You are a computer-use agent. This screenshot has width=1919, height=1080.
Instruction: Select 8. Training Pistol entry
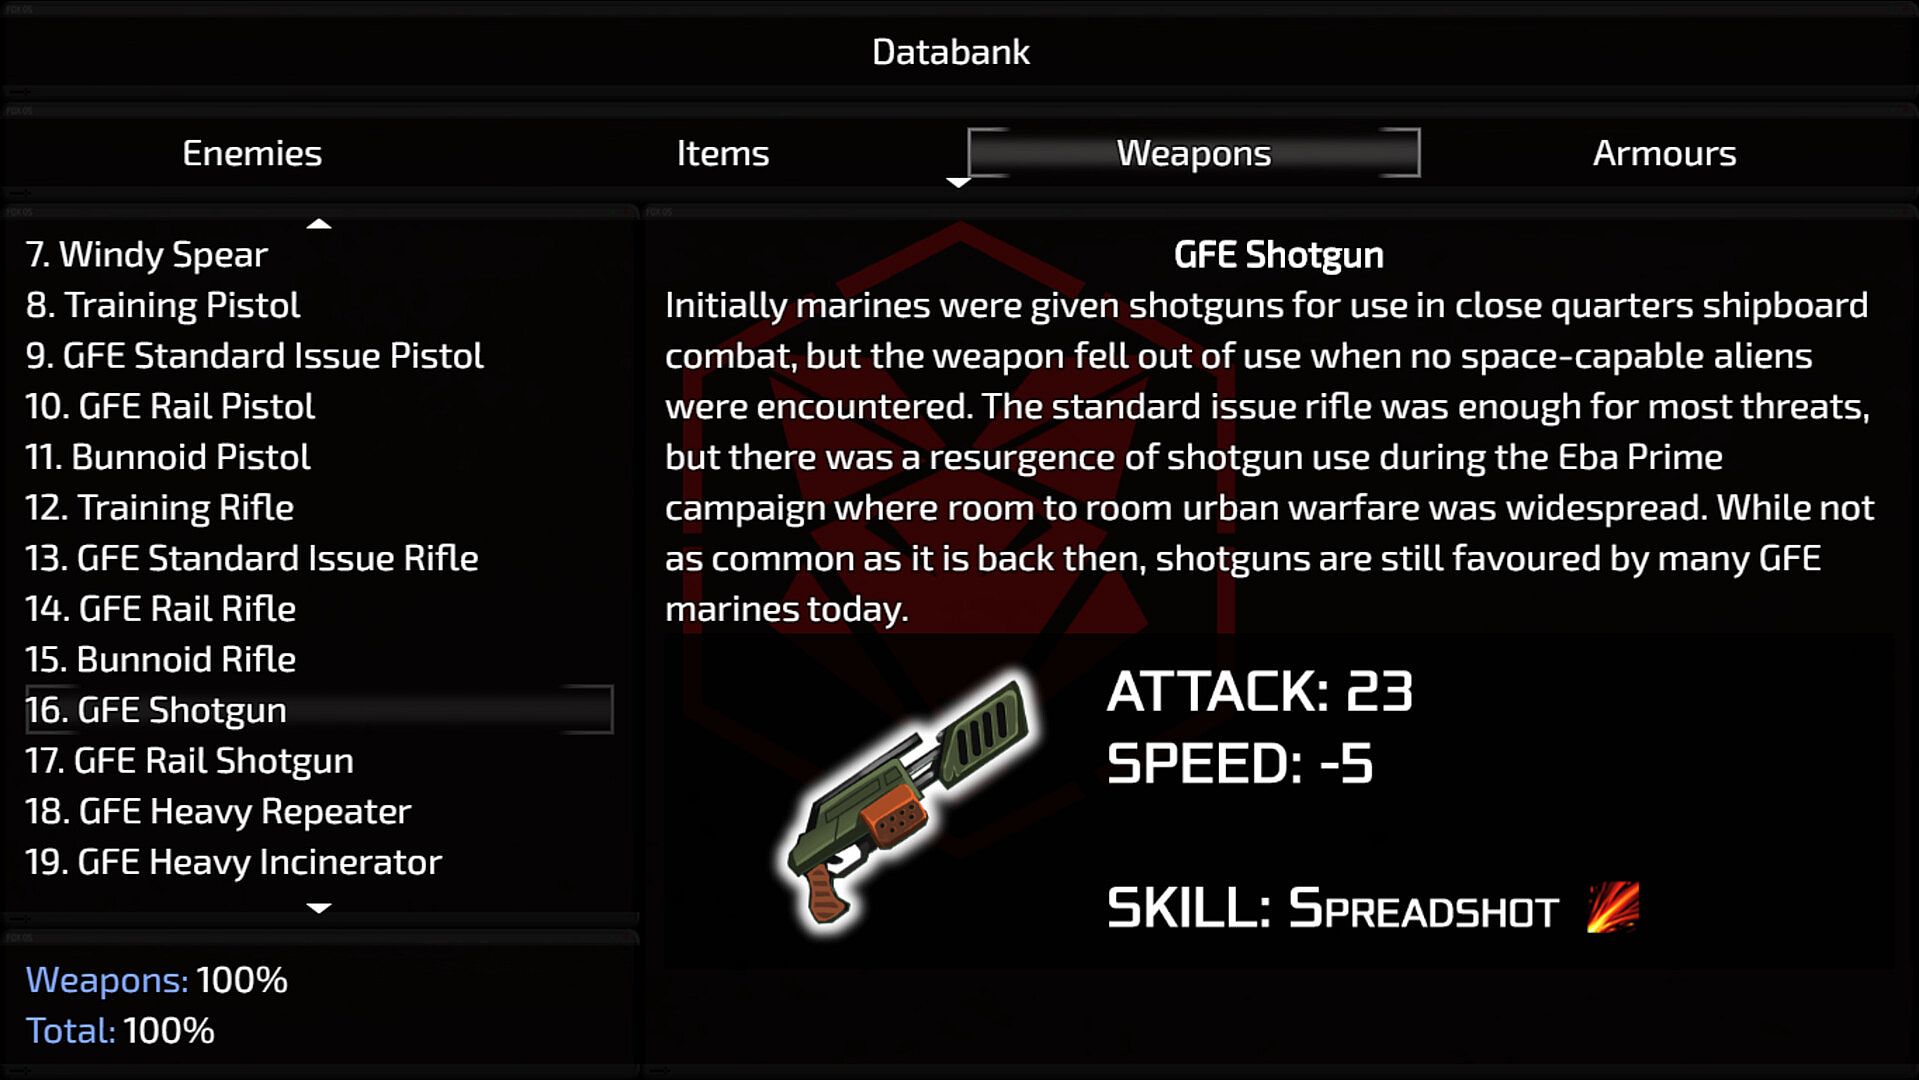[163, 305]
